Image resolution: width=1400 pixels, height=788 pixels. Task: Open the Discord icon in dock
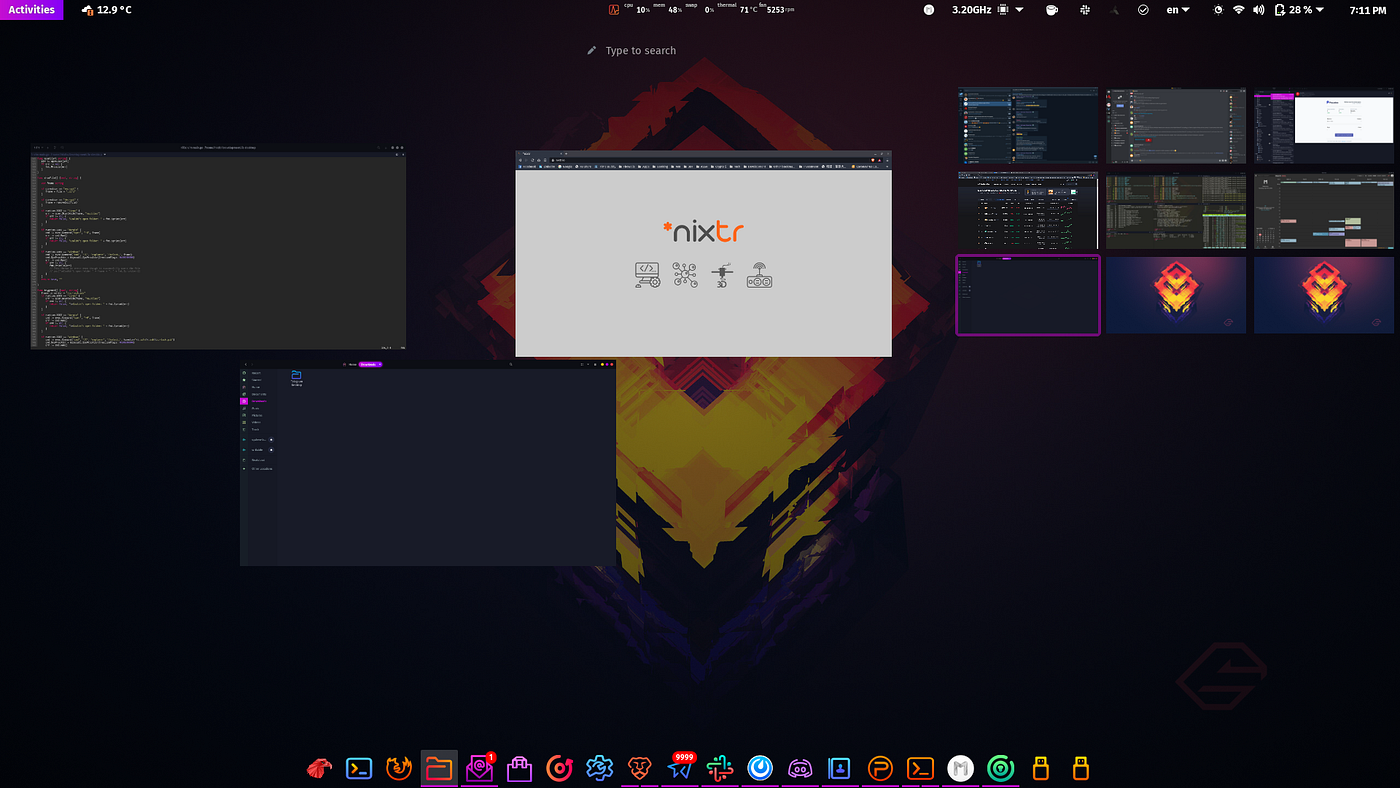pos(800,768)
